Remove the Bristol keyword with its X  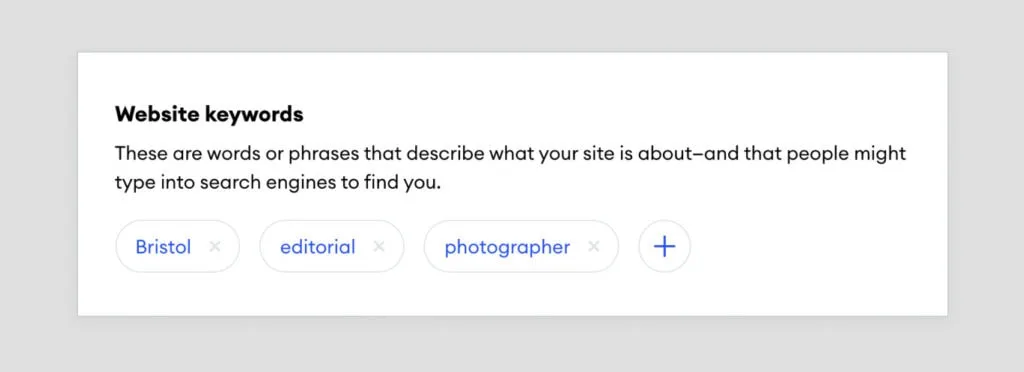pyautogui.click(x=215, y=247)
